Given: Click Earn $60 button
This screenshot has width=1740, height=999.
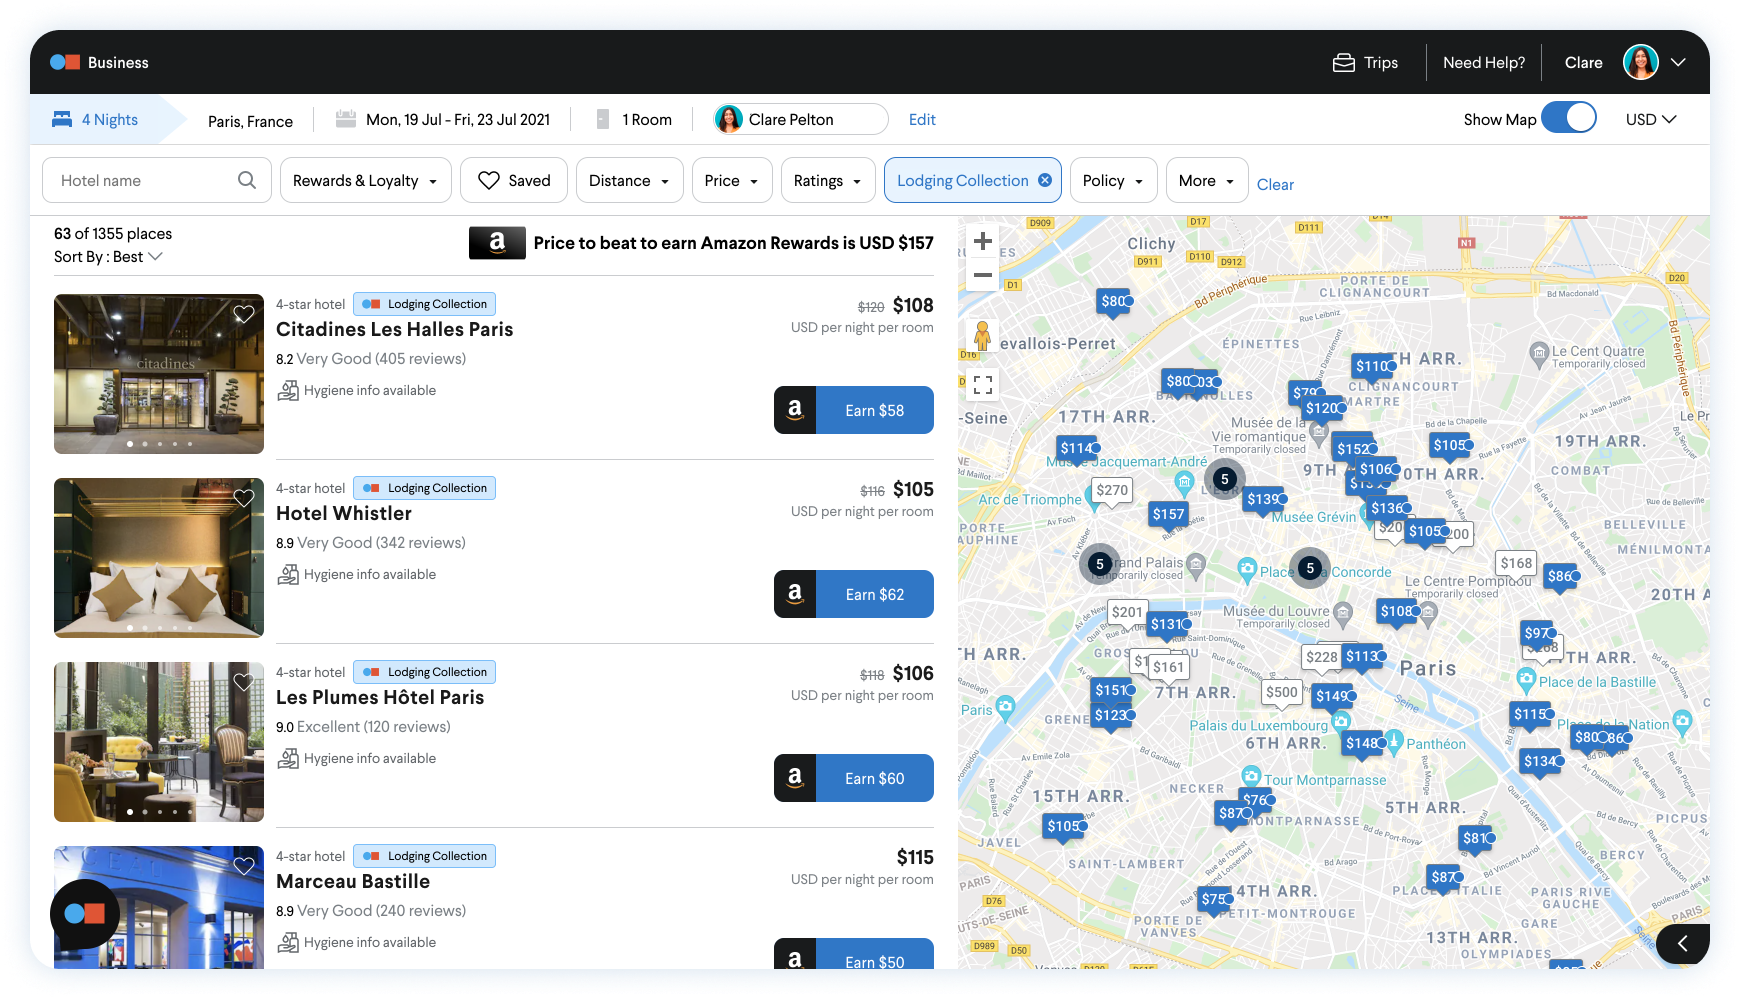Looking at the screenshot, I should (854, 778).
